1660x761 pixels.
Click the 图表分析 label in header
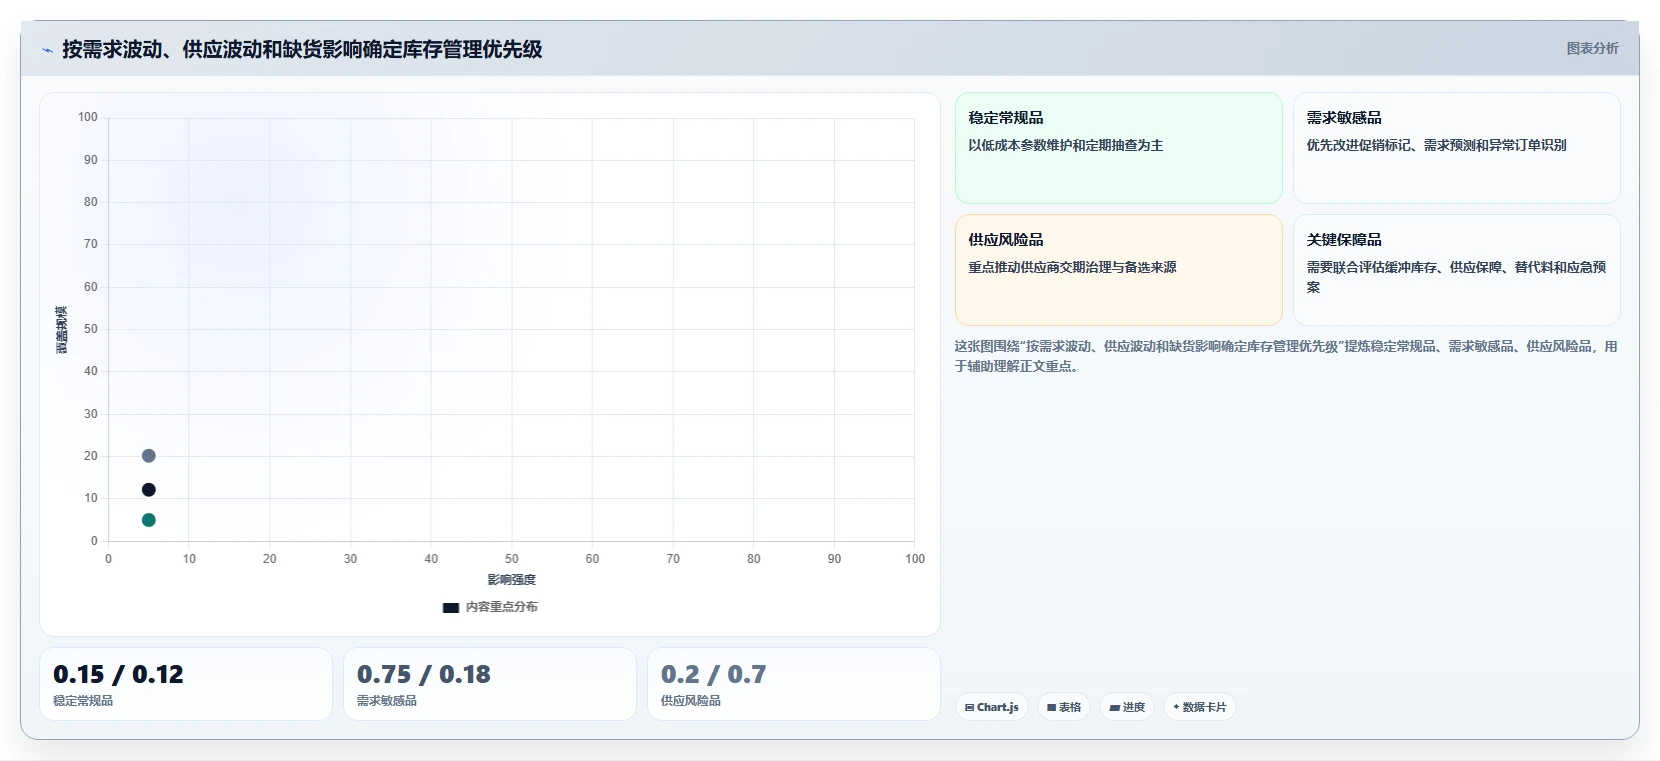click(1592, 48)
